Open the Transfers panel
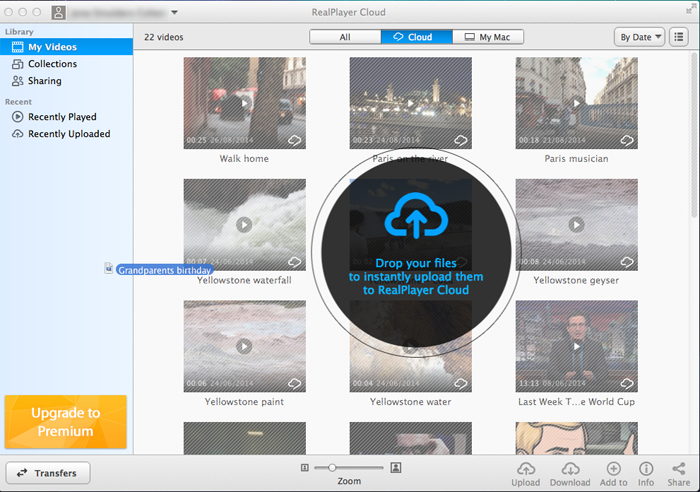 pyautogui.click(x=48, y=473)
